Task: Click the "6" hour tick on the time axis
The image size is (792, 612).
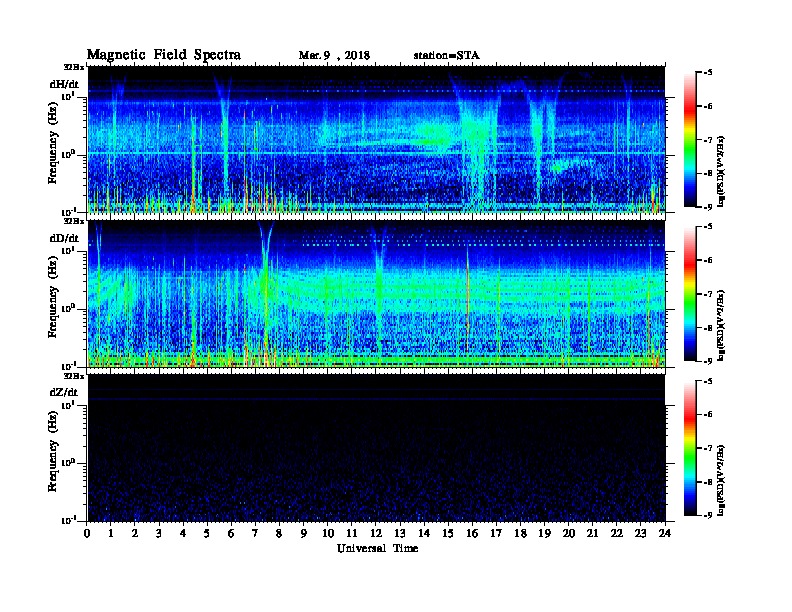Action: 231,534
